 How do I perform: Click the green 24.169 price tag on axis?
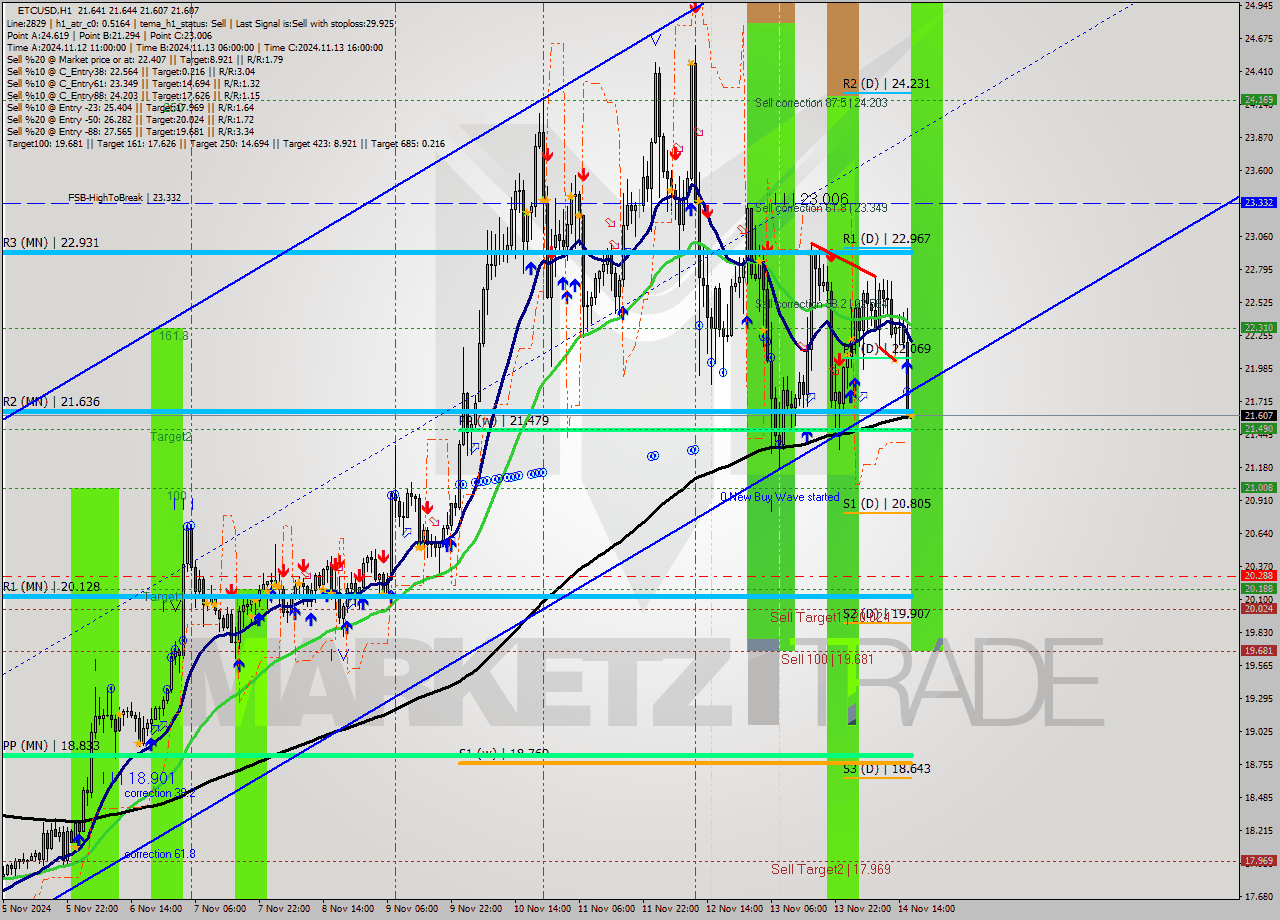[1258, 100]
